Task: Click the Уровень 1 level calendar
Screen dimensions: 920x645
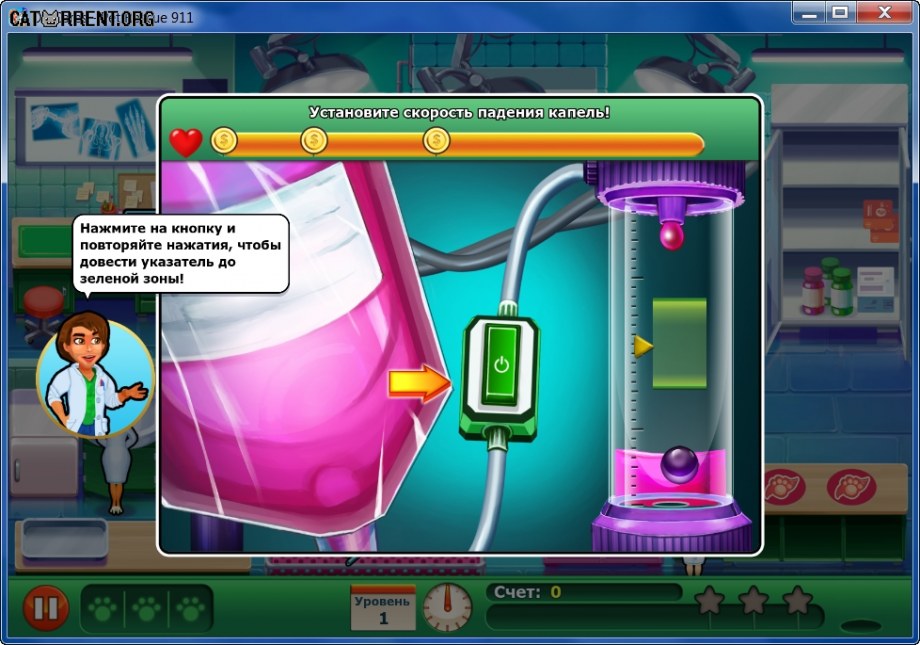Action: [383, 607]
